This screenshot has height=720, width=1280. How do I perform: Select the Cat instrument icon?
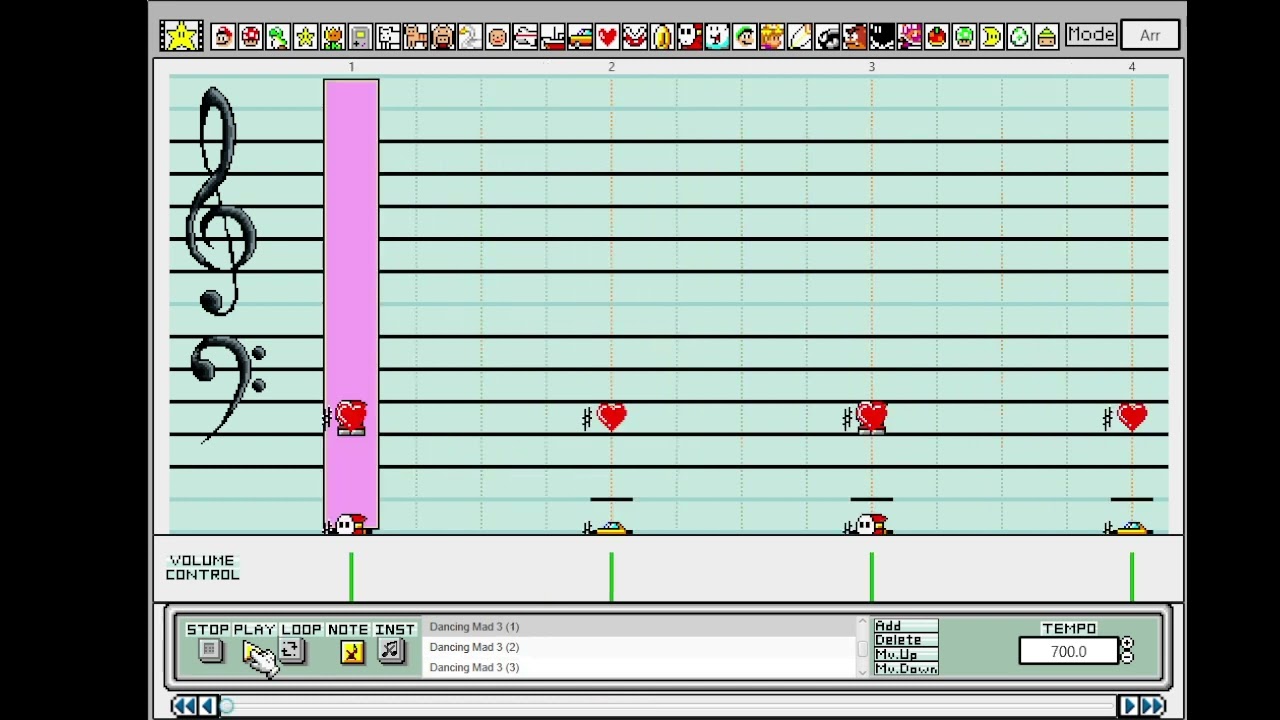(415, 37)
